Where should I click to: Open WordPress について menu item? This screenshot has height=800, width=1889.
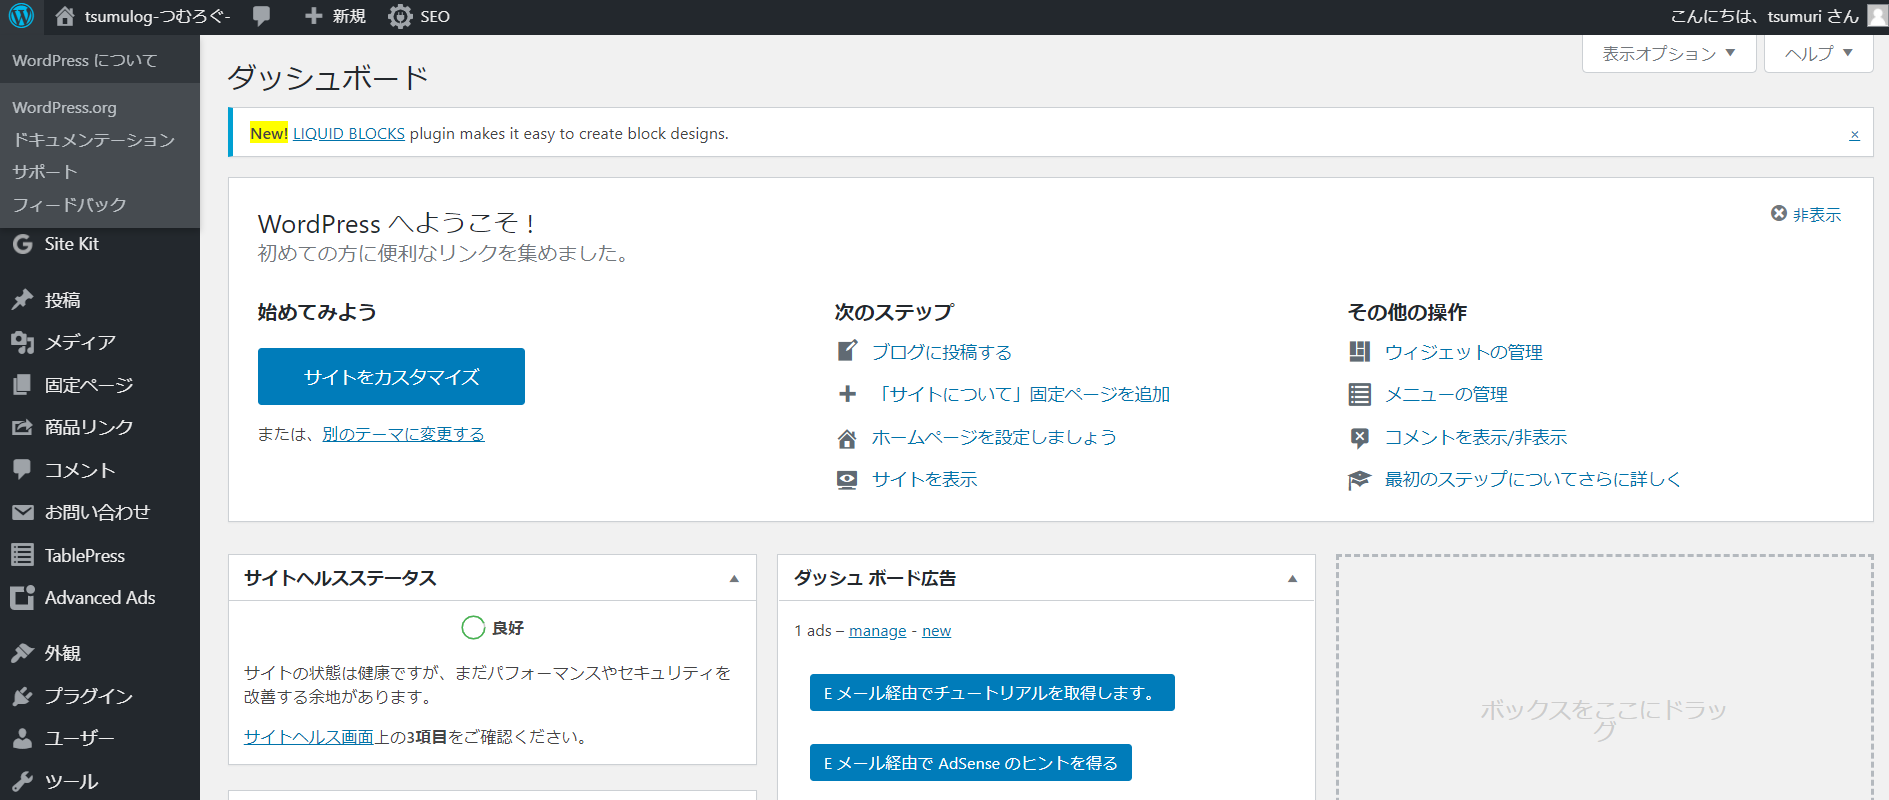click(x=85, y=61)
